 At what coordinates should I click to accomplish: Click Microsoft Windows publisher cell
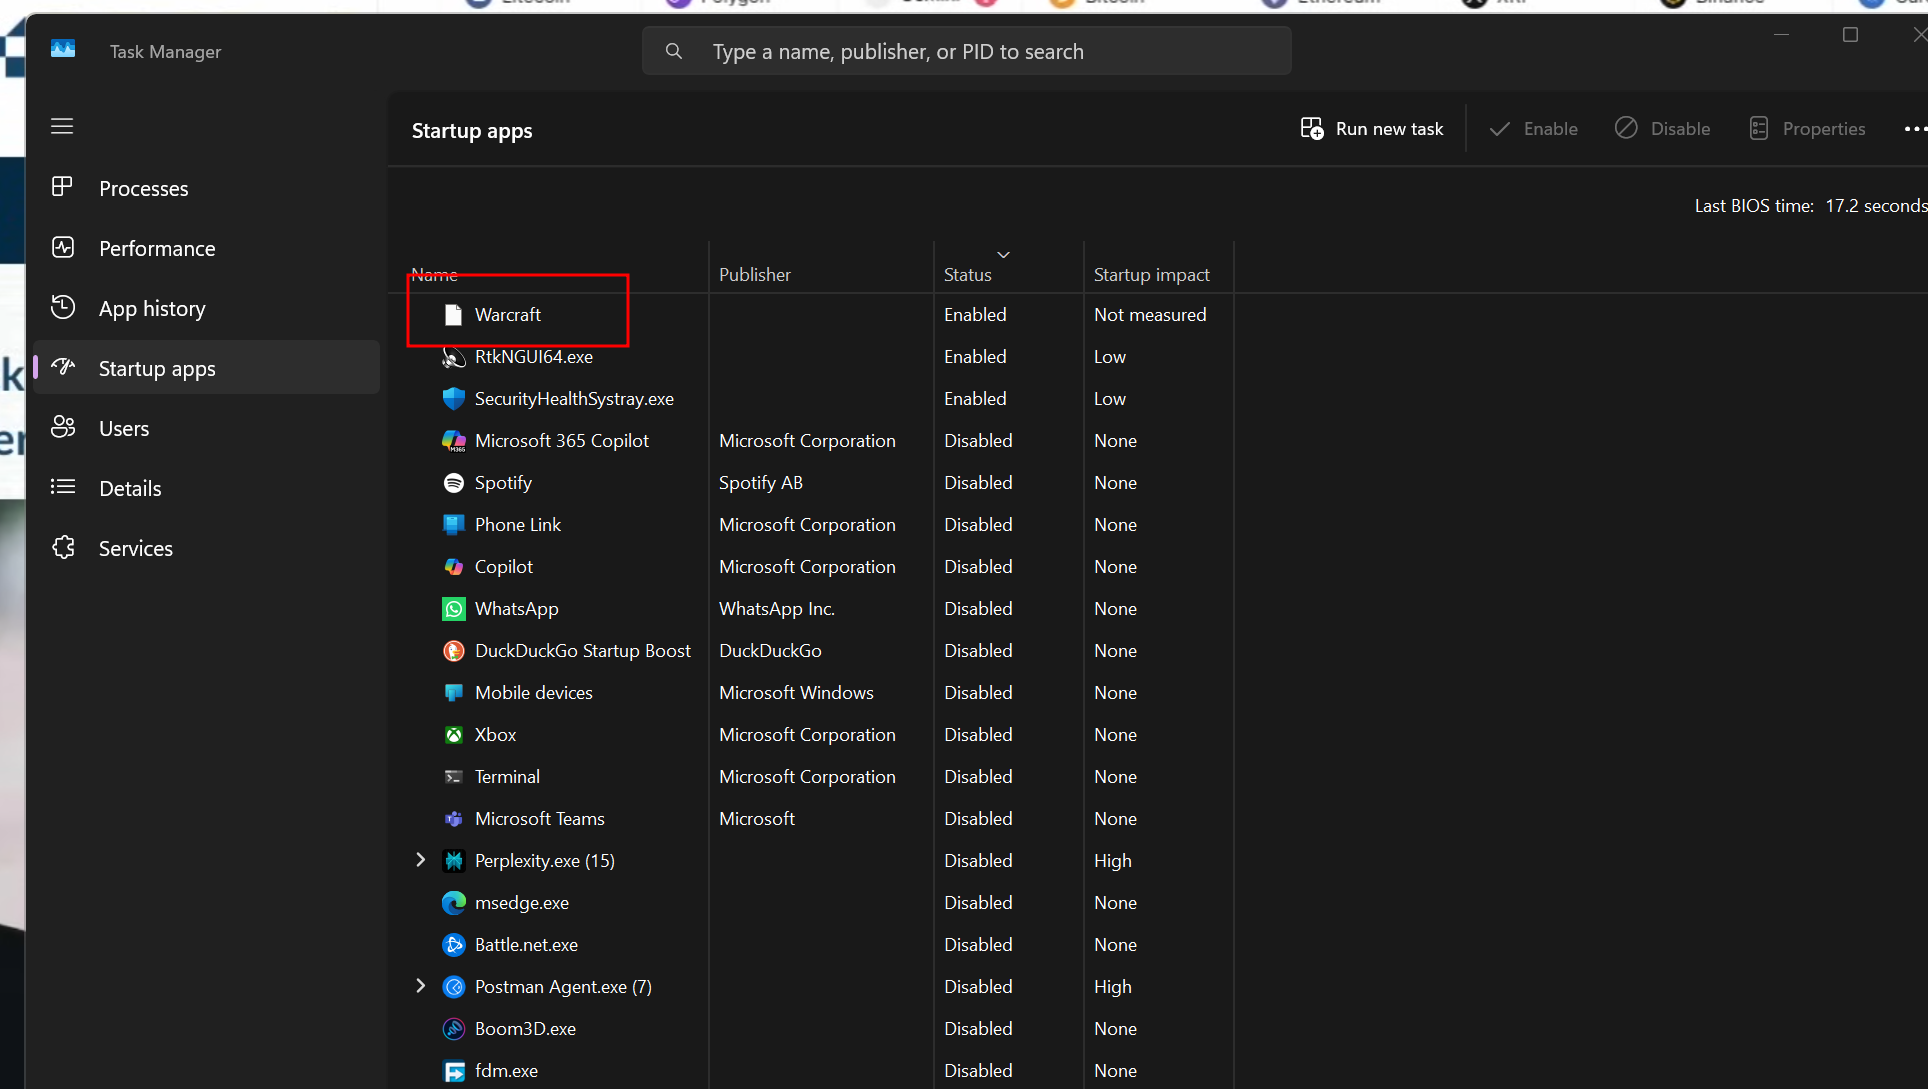(x=796, y=693)
